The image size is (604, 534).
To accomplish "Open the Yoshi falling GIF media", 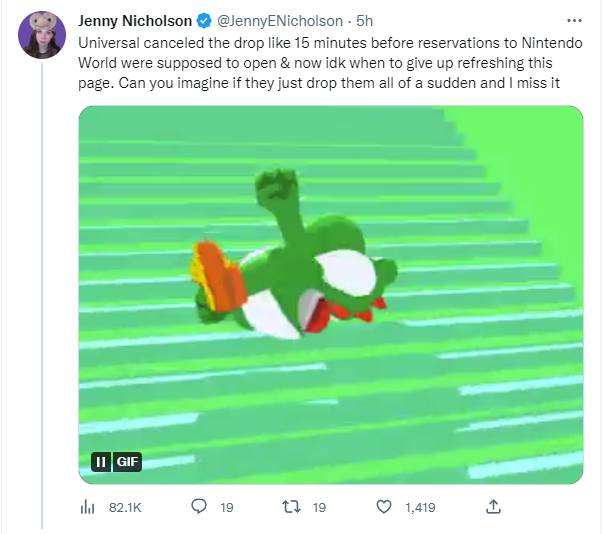I will point(331,295).
